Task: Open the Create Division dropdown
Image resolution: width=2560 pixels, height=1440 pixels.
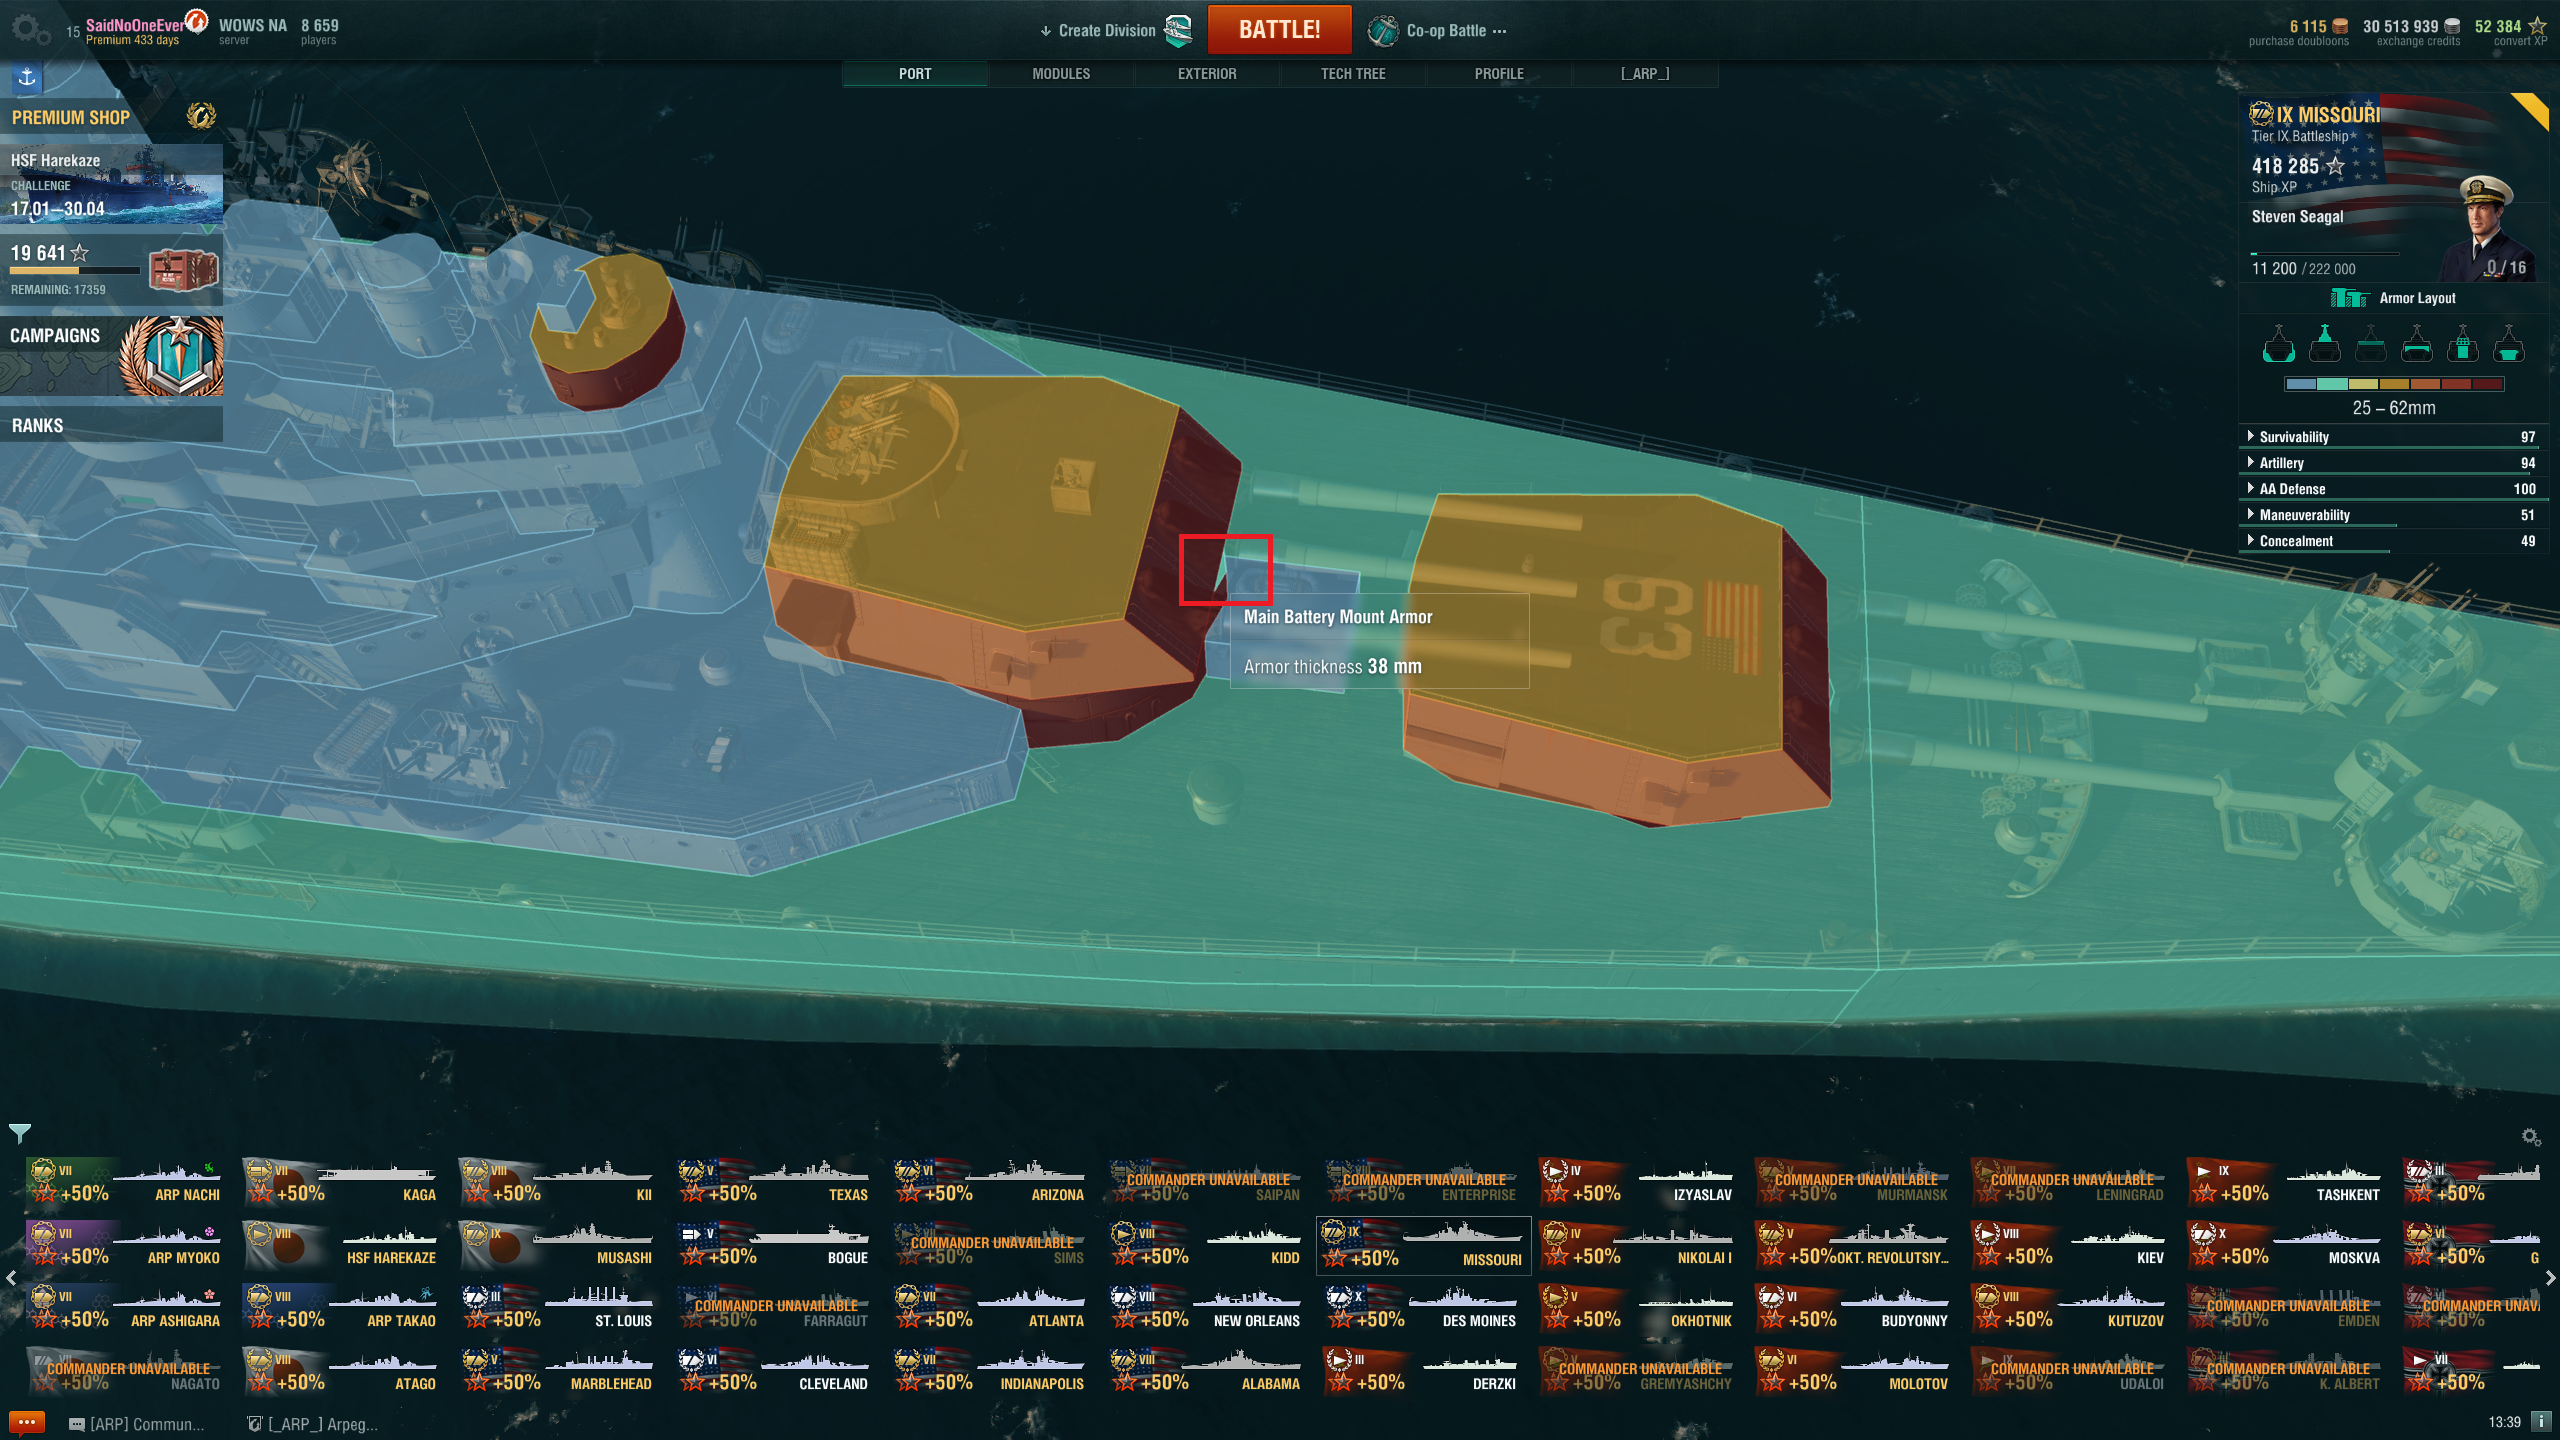Action: click(1098, 30)
